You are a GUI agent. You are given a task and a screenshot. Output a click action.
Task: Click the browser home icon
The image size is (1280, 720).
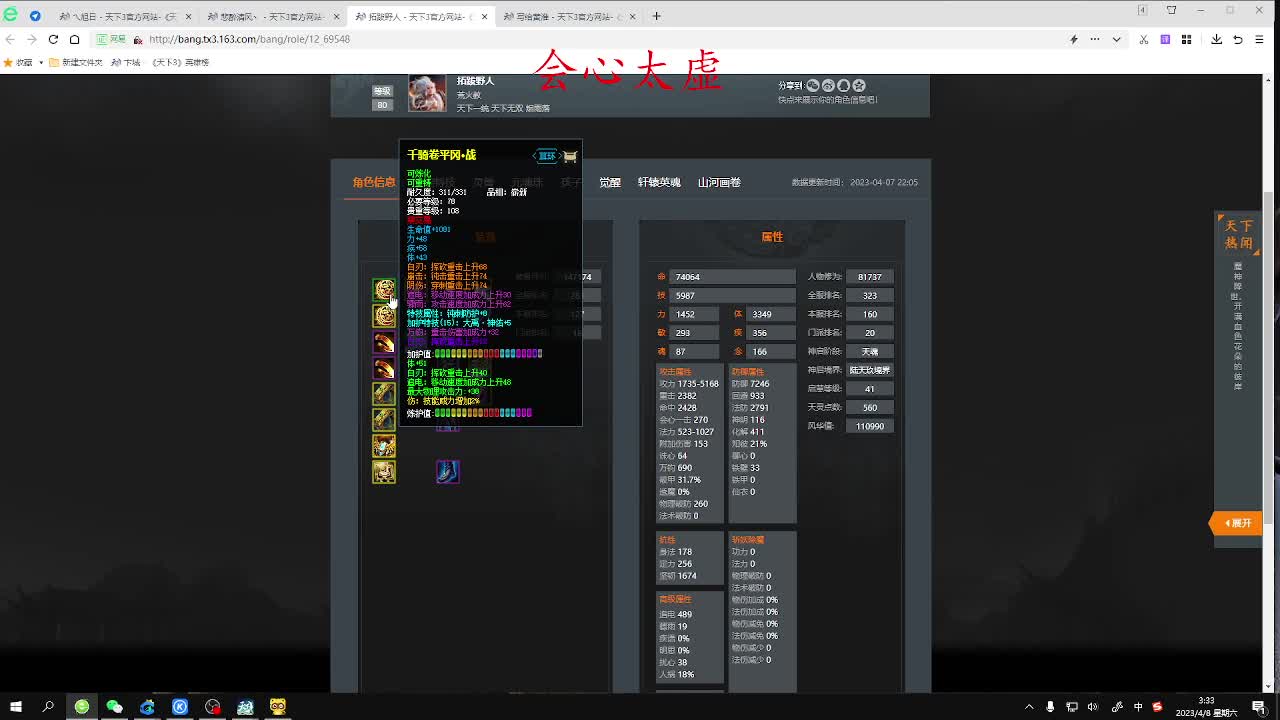point(74,39)
